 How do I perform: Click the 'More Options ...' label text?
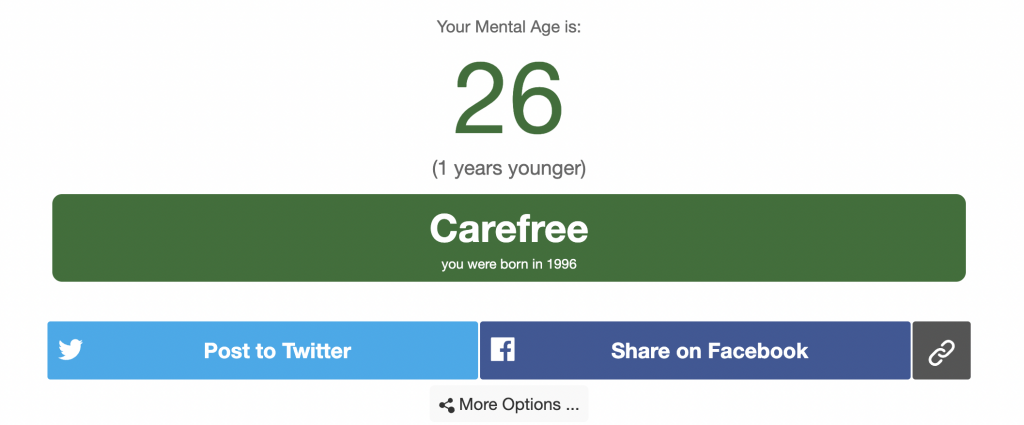(519, 404)
